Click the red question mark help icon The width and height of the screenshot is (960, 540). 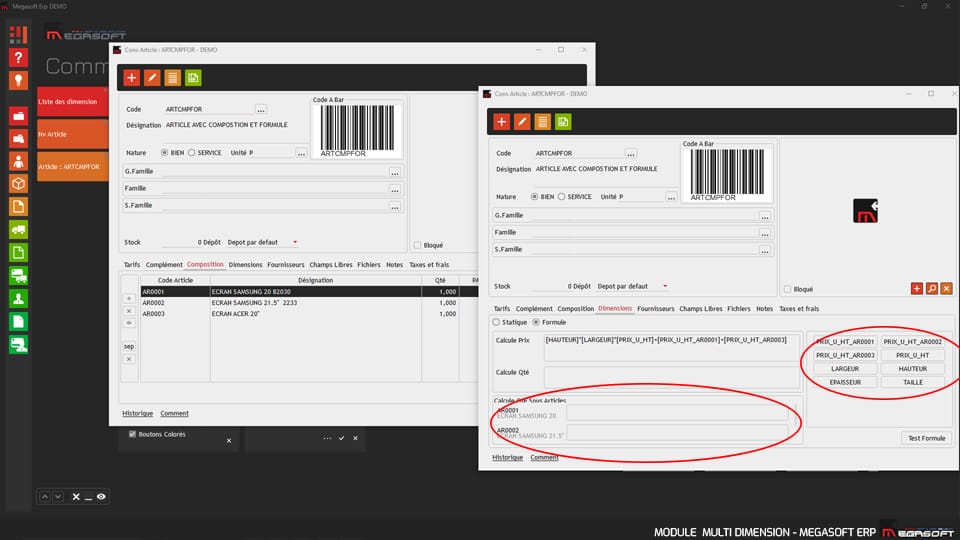coord(18,58)
